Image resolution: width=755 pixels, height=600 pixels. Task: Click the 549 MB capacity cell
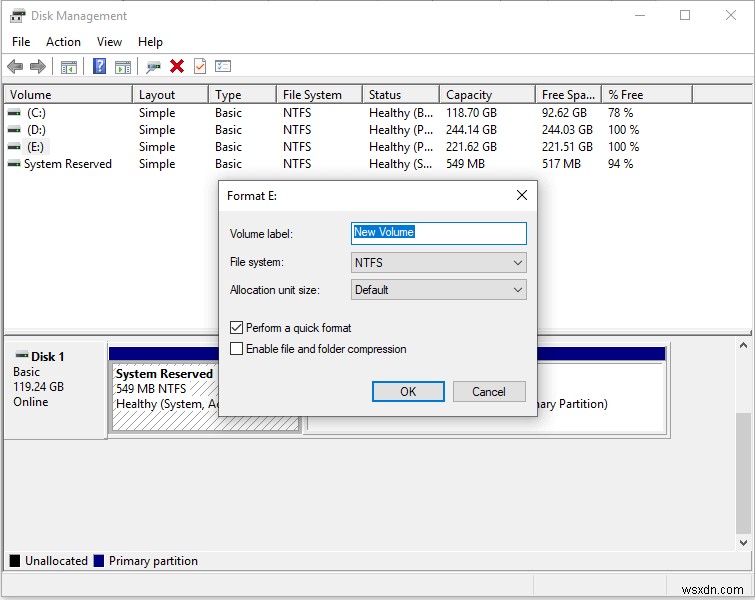click(465, 164)
